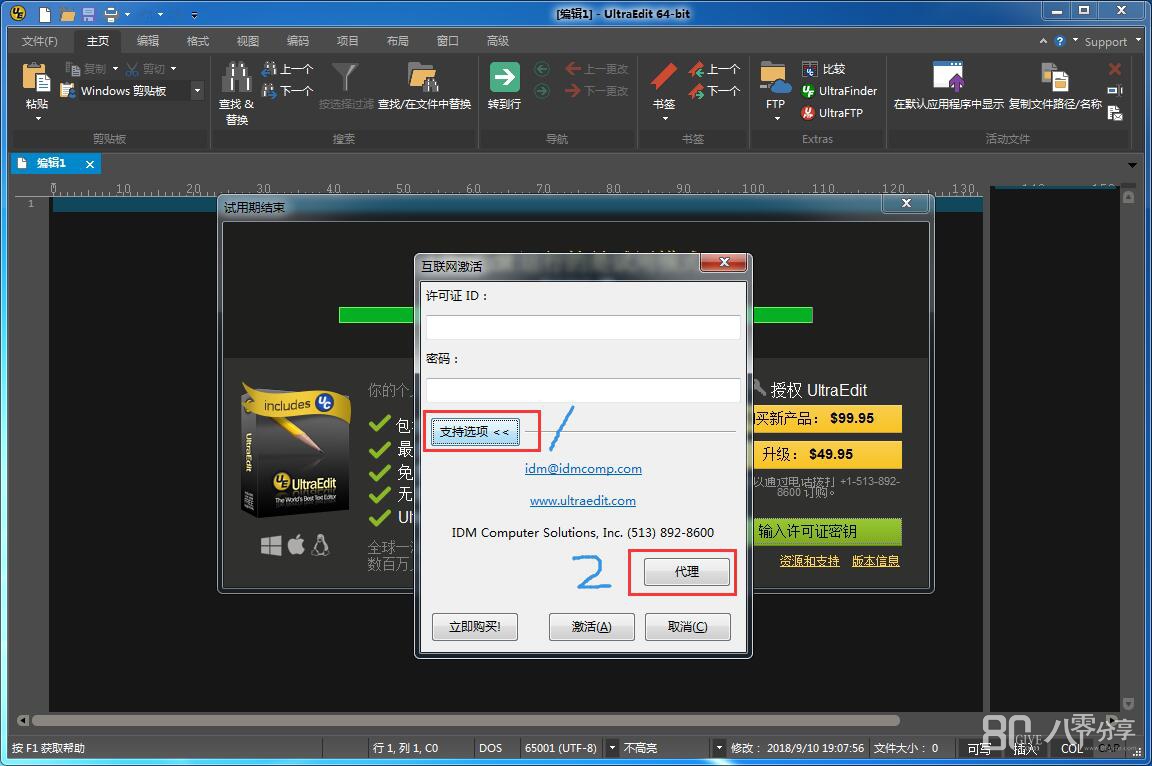Switch to the 项目 ribbon tab

[x=348, y=41]
